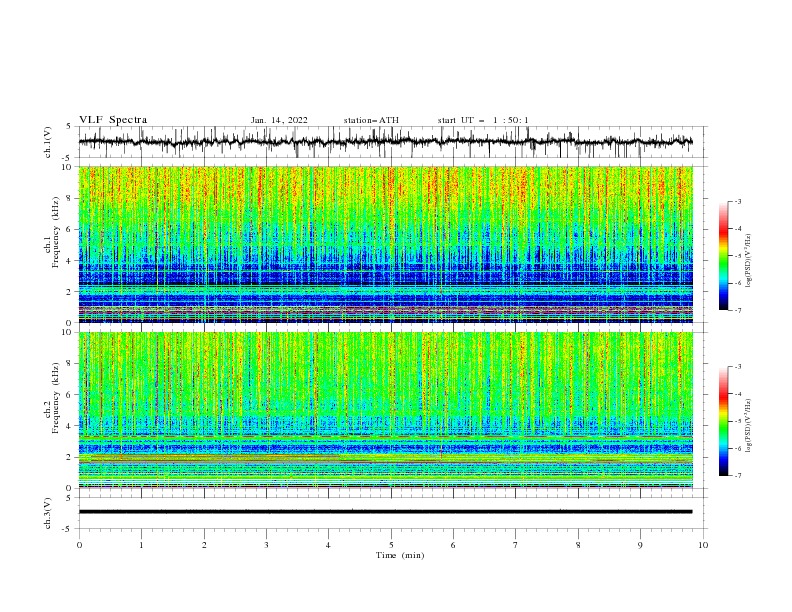The height and width of the screenshot is (612, 792).
Task: Click the ch.1 color bar 'log(PSD)(V²/Hz)' label
Action: pyautogui.click(x=749, y=261)
